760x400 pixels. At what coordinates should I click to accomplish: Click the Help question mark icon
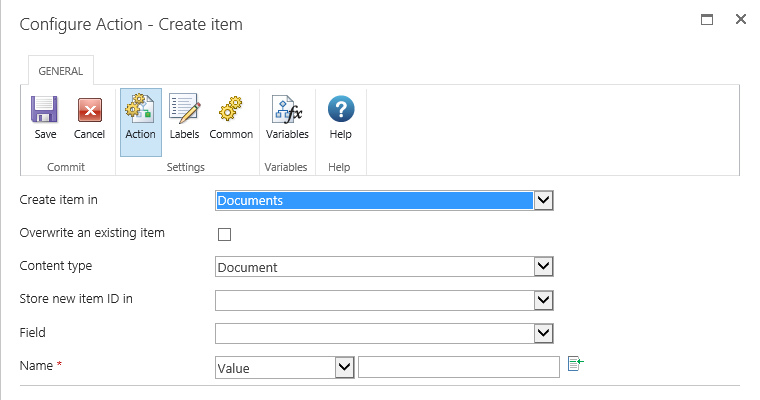pyautogui.click(x=341, y=109)
